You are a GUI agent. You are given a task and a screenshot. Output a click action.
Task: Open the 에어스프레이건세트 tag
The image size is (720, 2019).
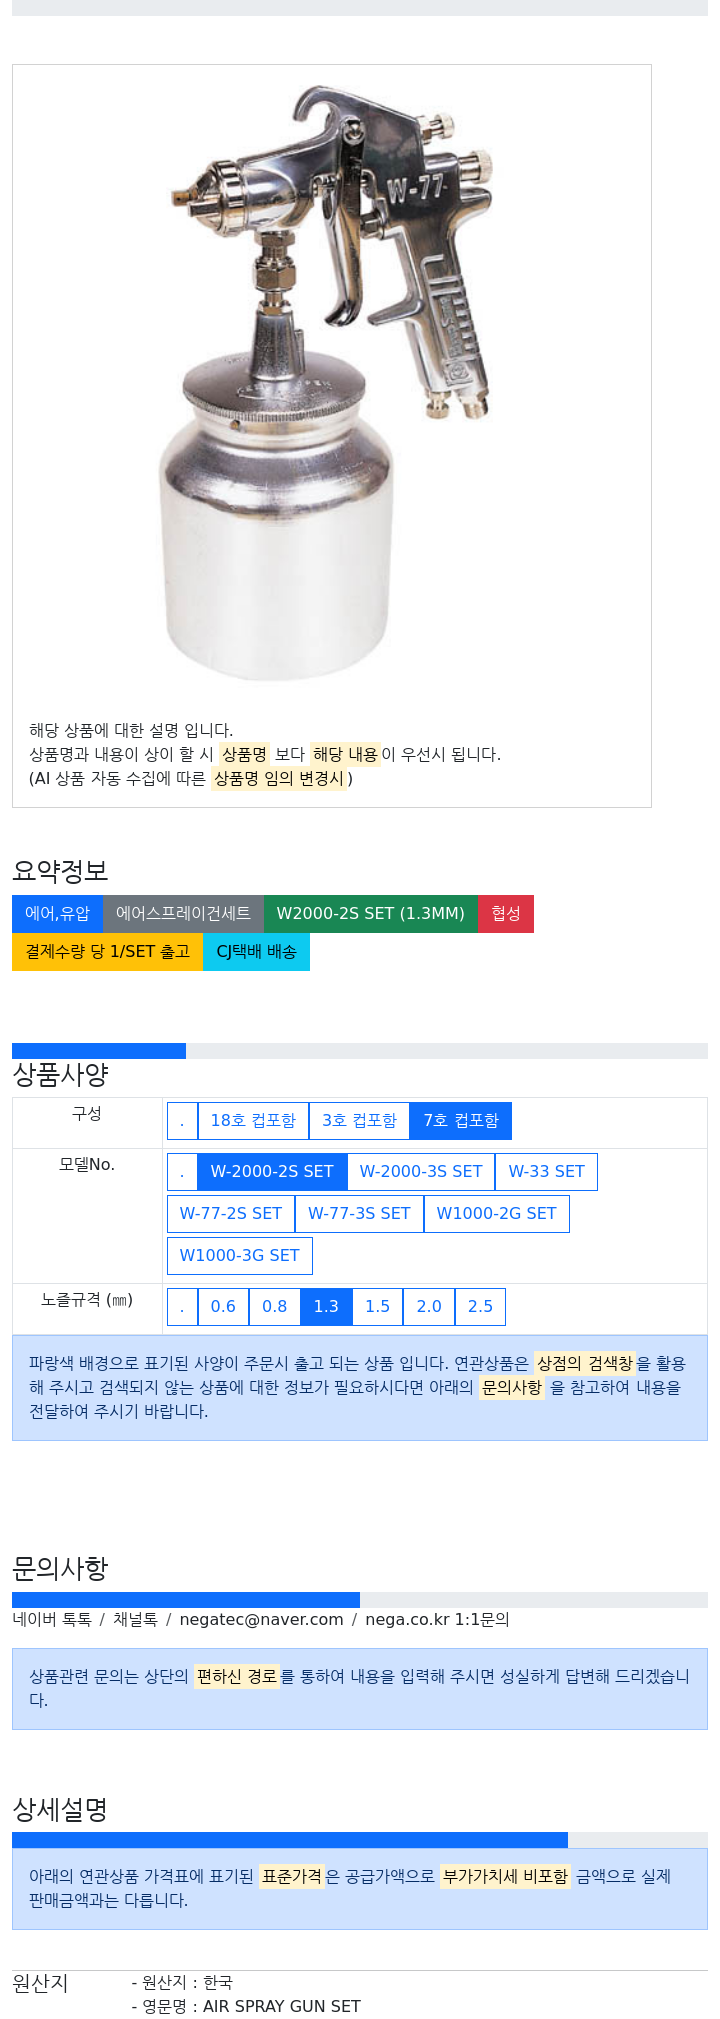(183, 913)
